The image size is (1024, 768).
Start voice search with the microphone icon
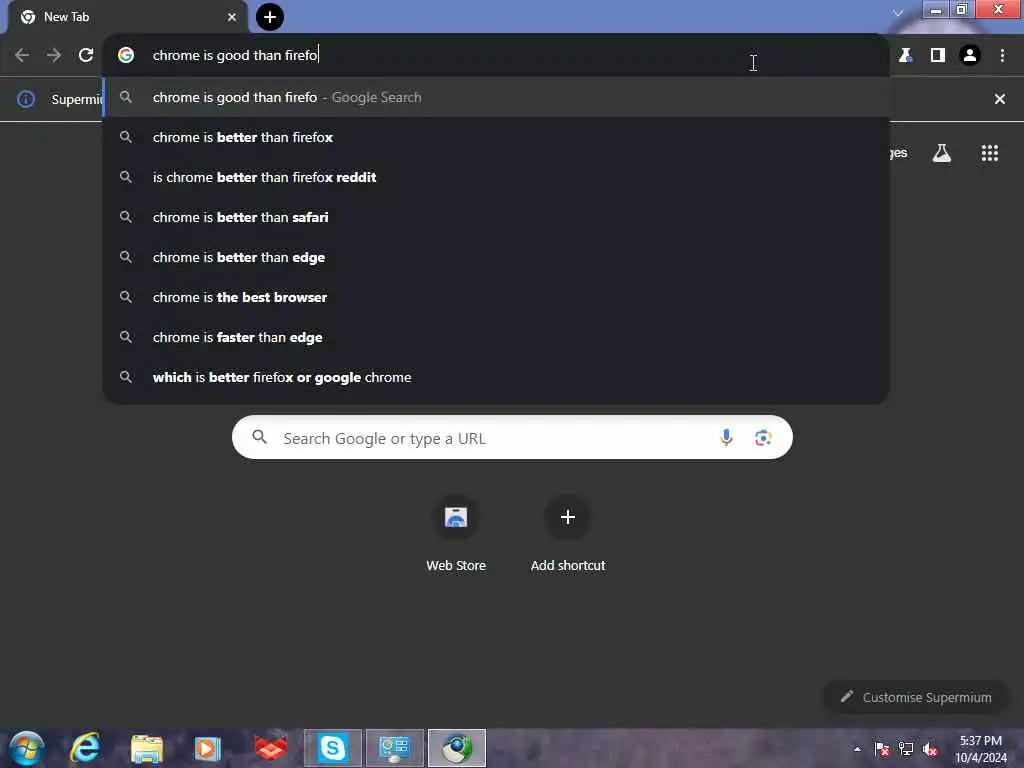pos(726,438)
